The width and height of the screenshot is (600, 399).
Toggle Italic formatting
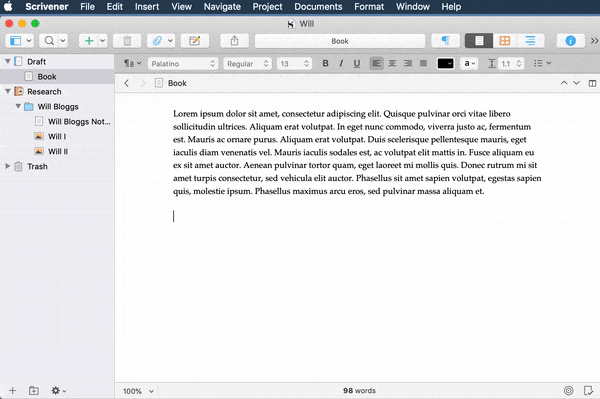click(341, 64)
